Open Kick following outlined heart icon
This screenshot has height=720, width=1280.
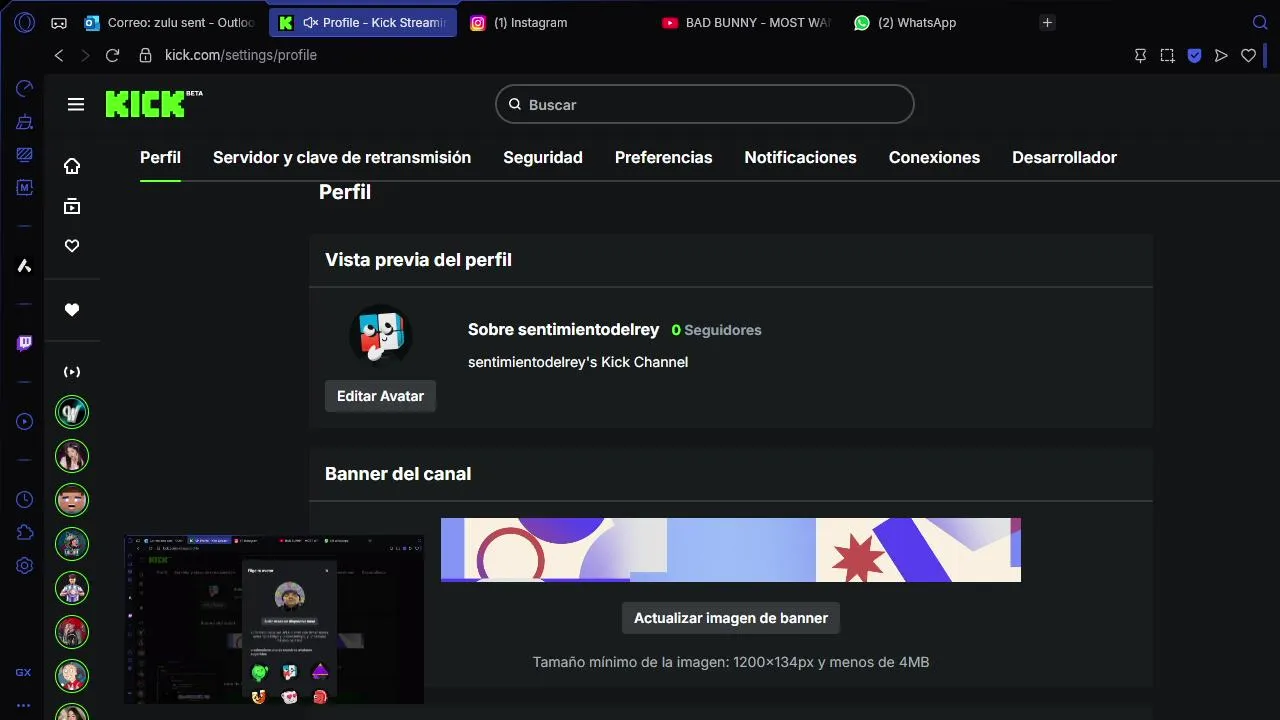[x=72, y=246]
